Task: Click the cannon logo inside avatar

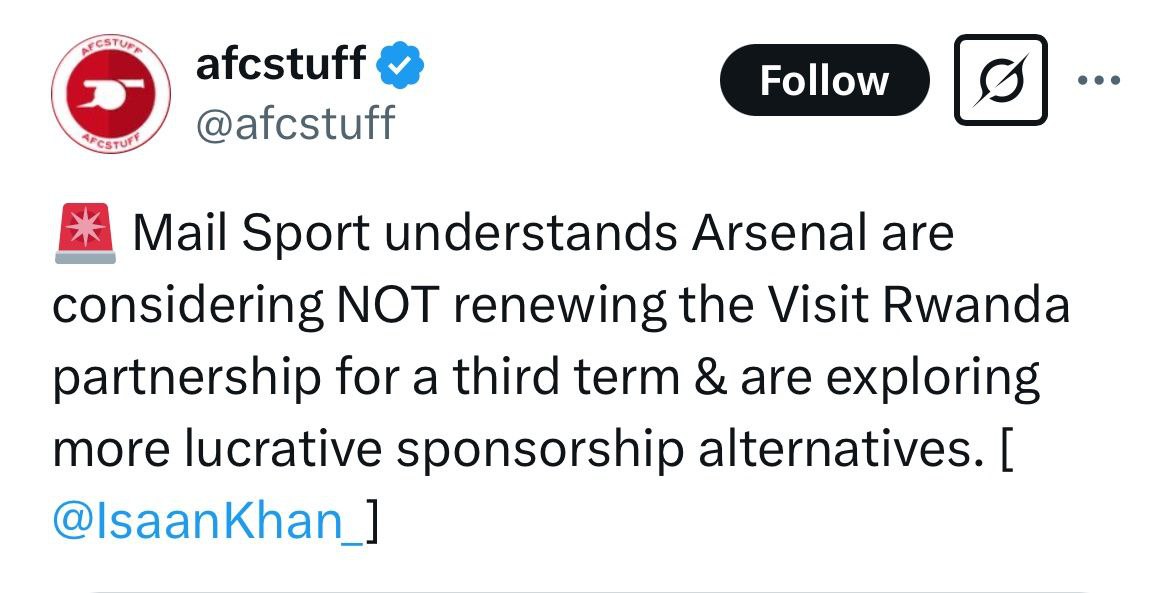Action: click(x=110, y=93)
